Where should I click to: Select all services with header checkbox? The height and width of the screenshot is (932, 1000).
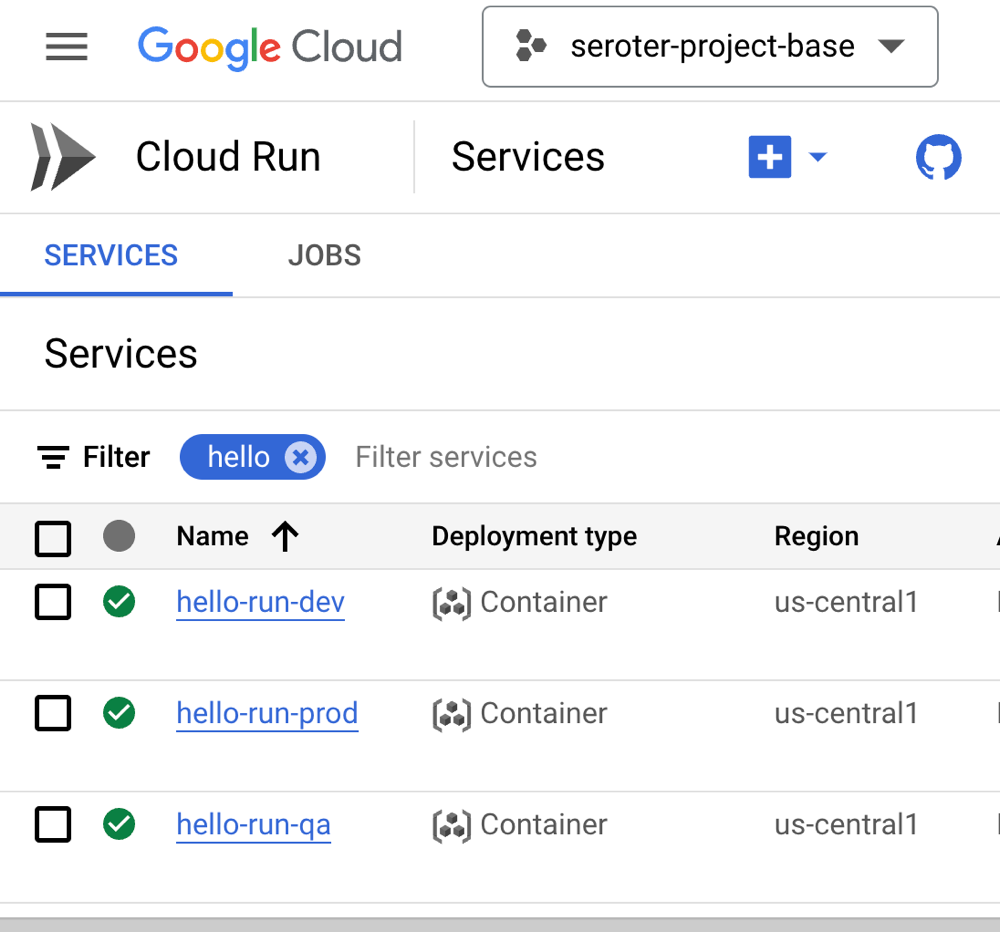[x=53, y=538]
